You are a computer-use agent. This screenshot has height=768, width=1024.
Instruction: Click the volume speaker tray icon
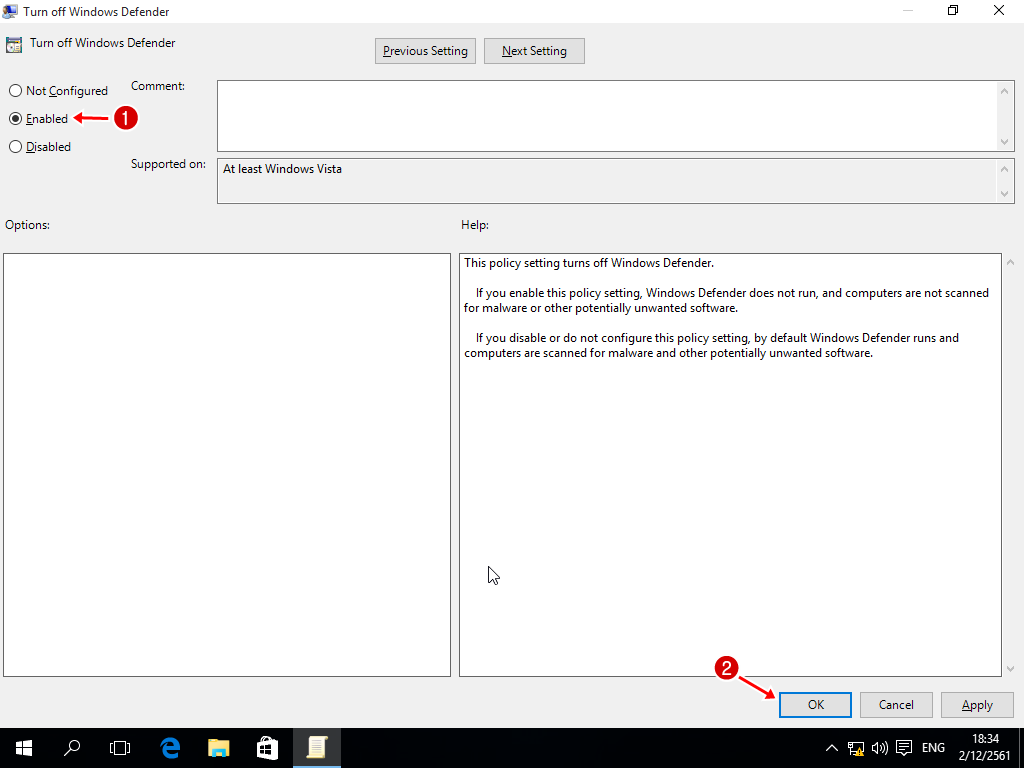(880, 747)
